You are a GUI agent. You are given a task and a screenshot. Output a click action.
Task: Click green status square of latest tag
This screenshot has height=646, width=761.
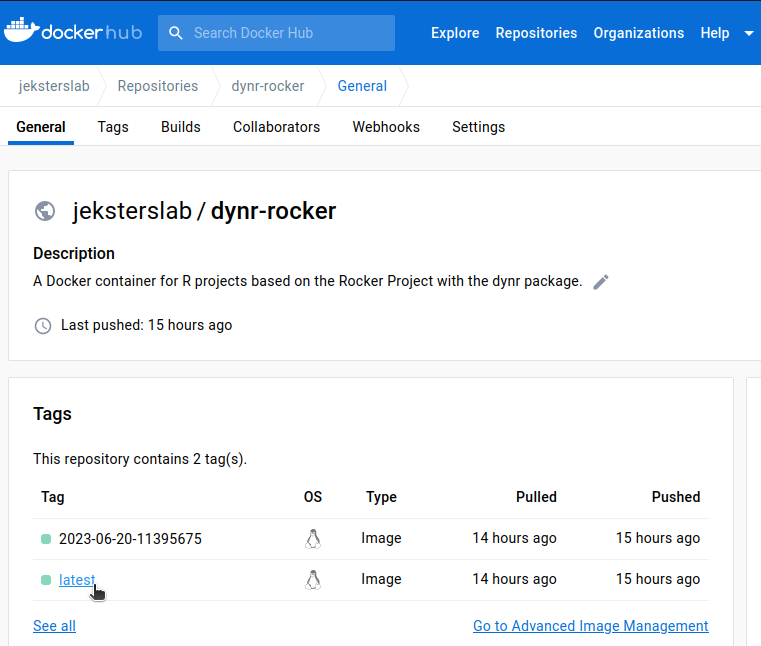46,580
